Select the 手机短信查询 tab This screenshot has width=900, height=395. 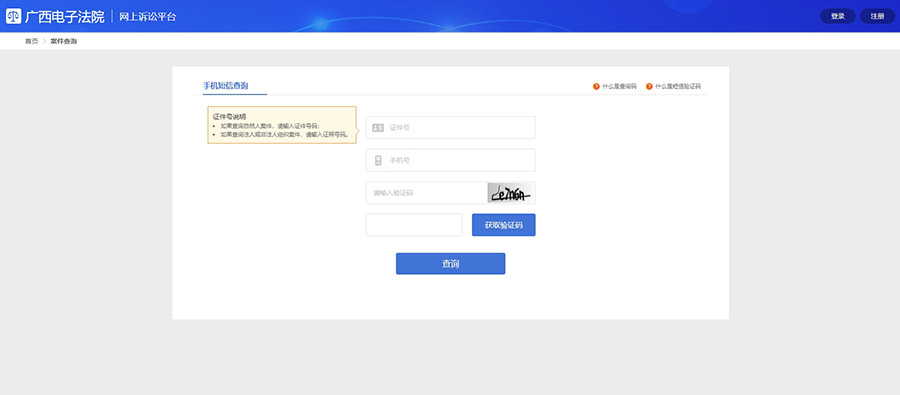226,86
